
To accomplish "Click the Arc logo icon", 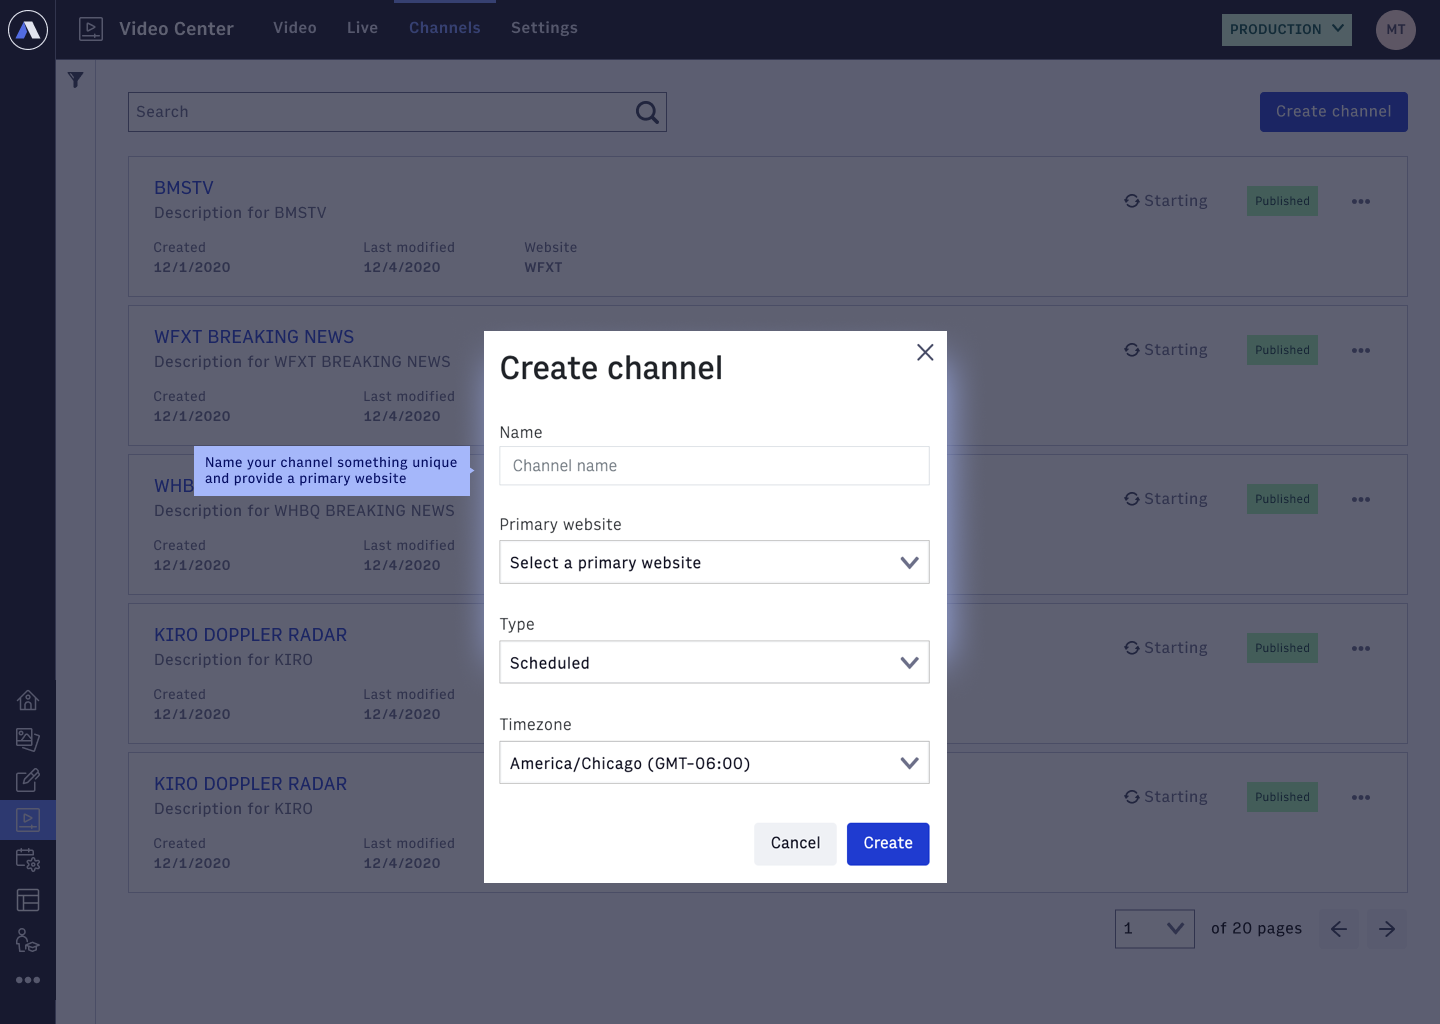I will (x=28, y=29).
